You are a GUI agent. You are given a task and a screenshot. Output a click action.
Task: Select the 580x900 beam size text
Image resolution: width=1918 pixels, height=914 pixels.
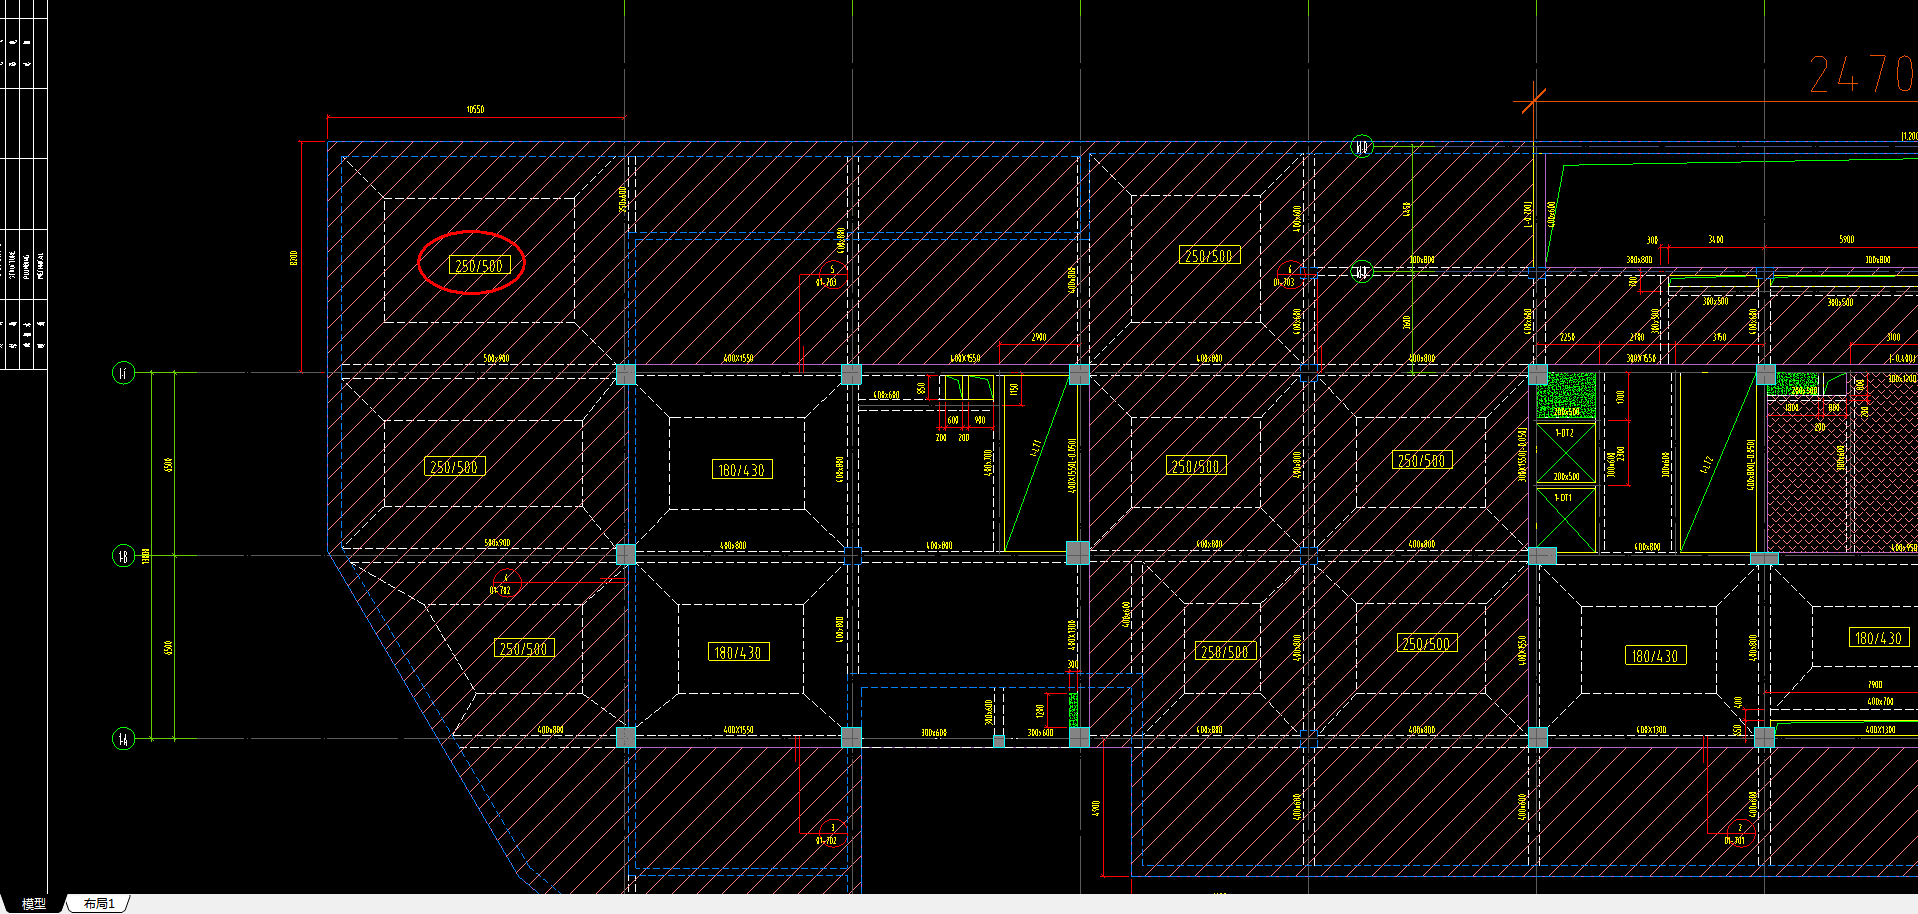click(x=496, y=543)
